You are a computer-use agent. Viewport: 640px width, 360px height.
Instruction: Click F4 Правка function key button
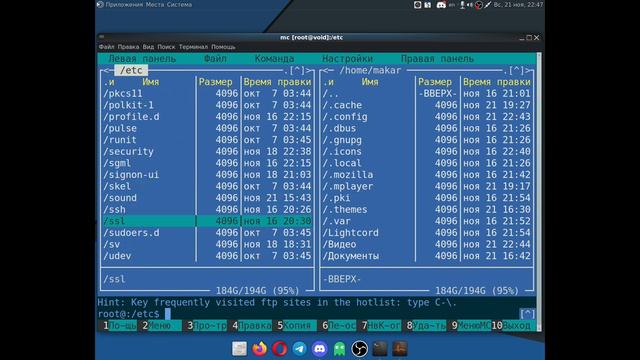(x=250, y=326)
